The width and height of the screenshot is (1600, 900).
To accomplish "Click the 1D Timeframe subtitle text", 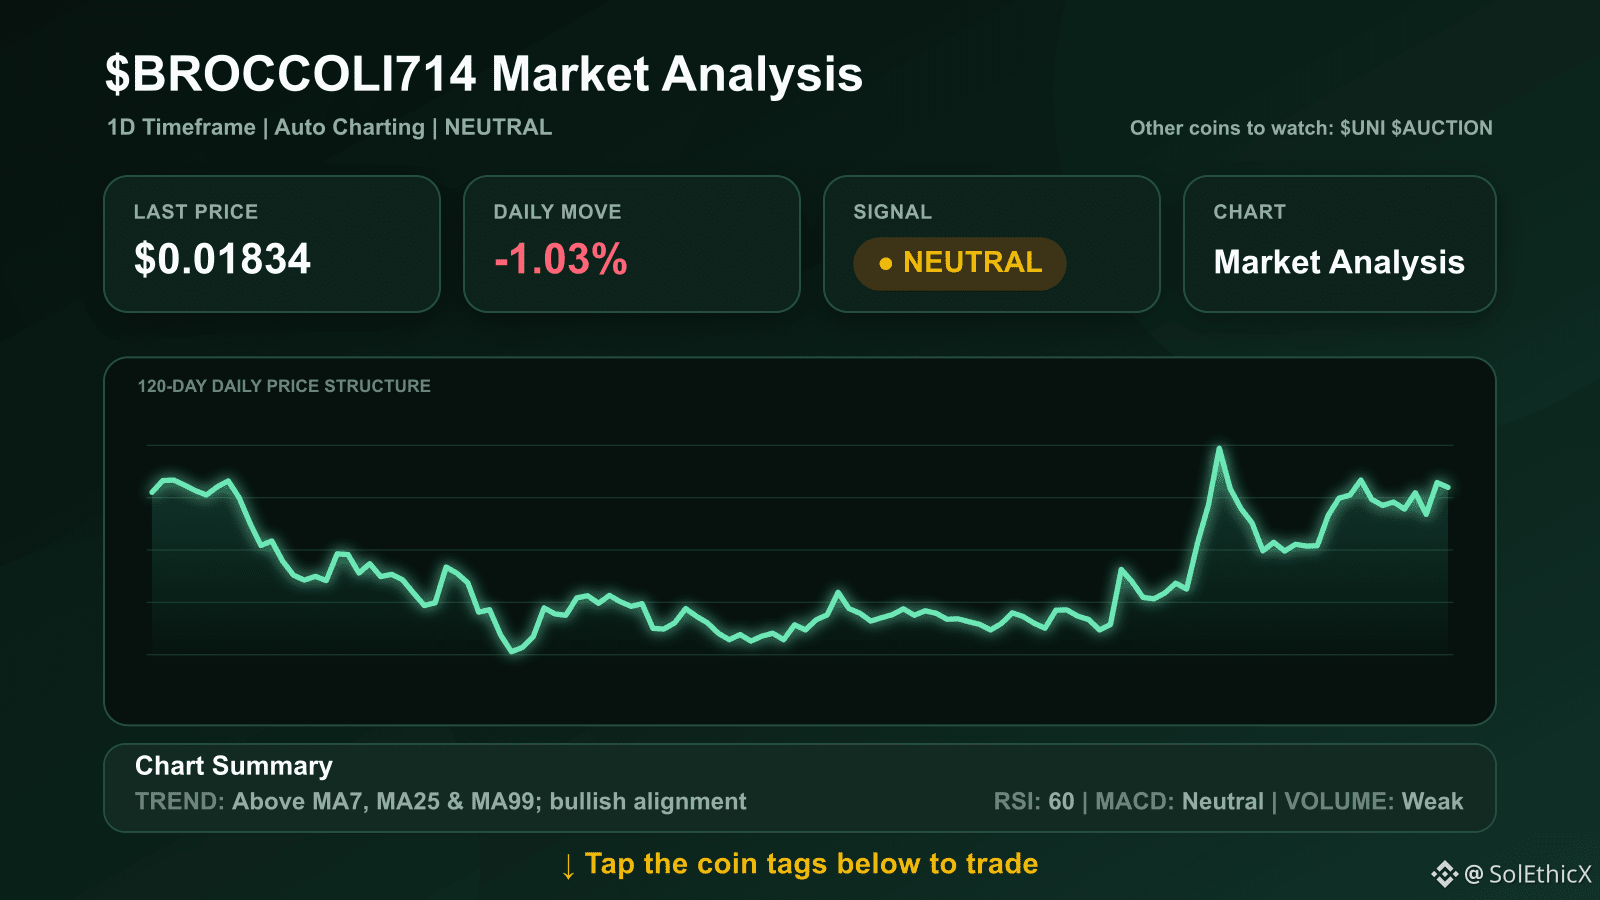I will pyautogui.click(x=181, y=127).
